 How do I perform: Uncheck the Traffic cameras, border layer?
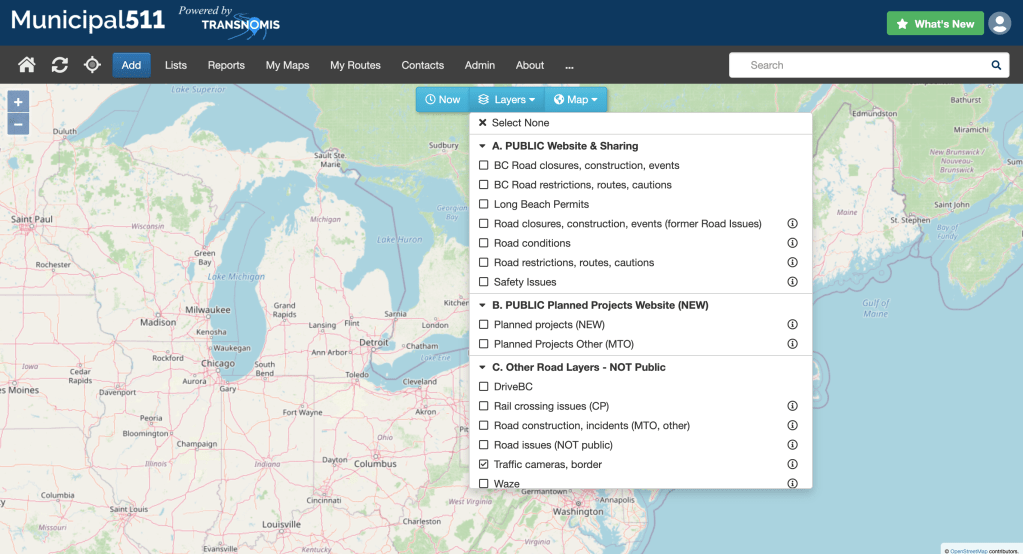click(484, 465)
